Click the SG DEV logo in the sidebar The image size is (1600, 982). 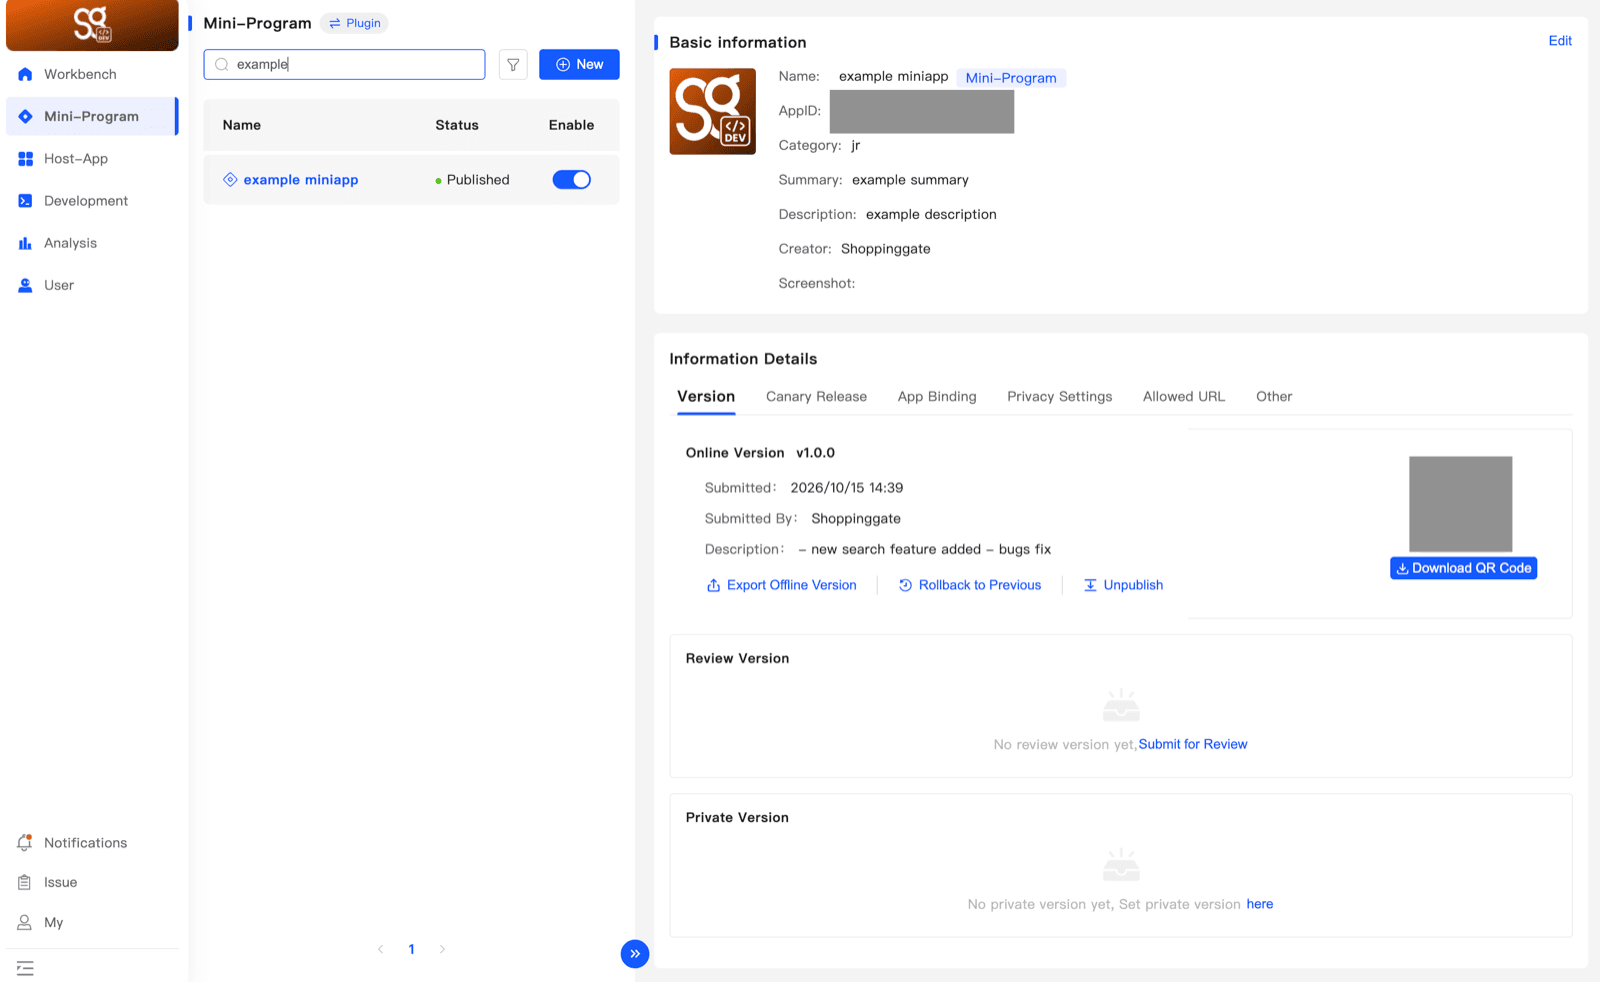92,25
